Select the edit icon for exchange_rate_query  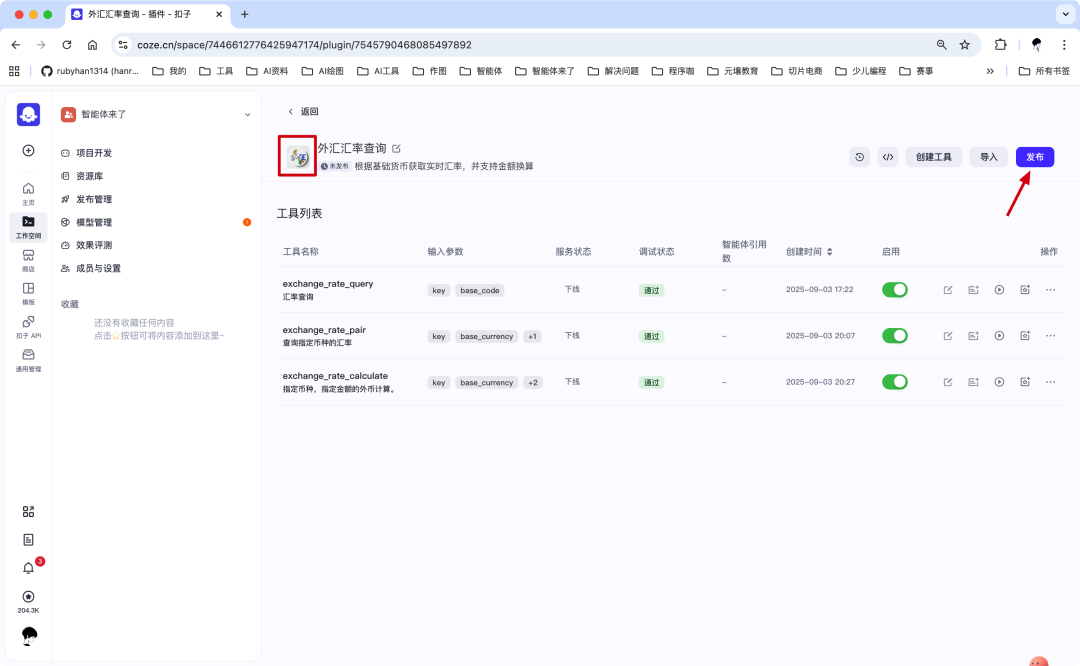[947, 290]
